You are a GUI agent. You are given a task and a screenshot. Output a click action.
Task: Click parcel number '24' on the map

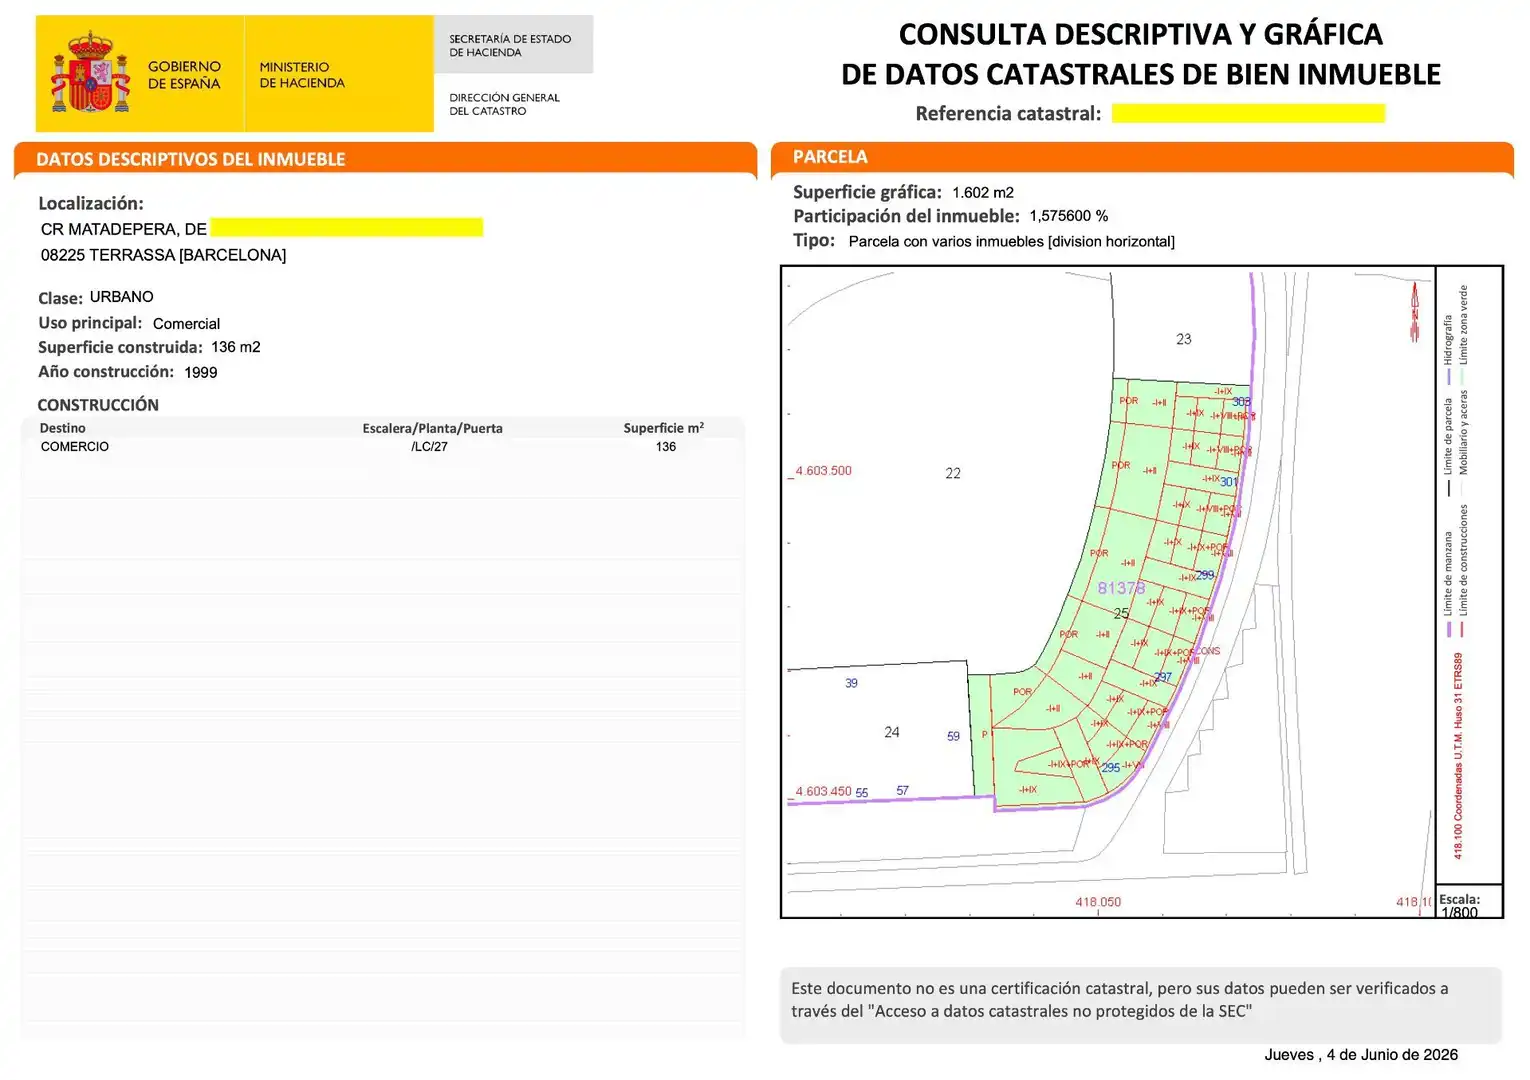(892, 733)
